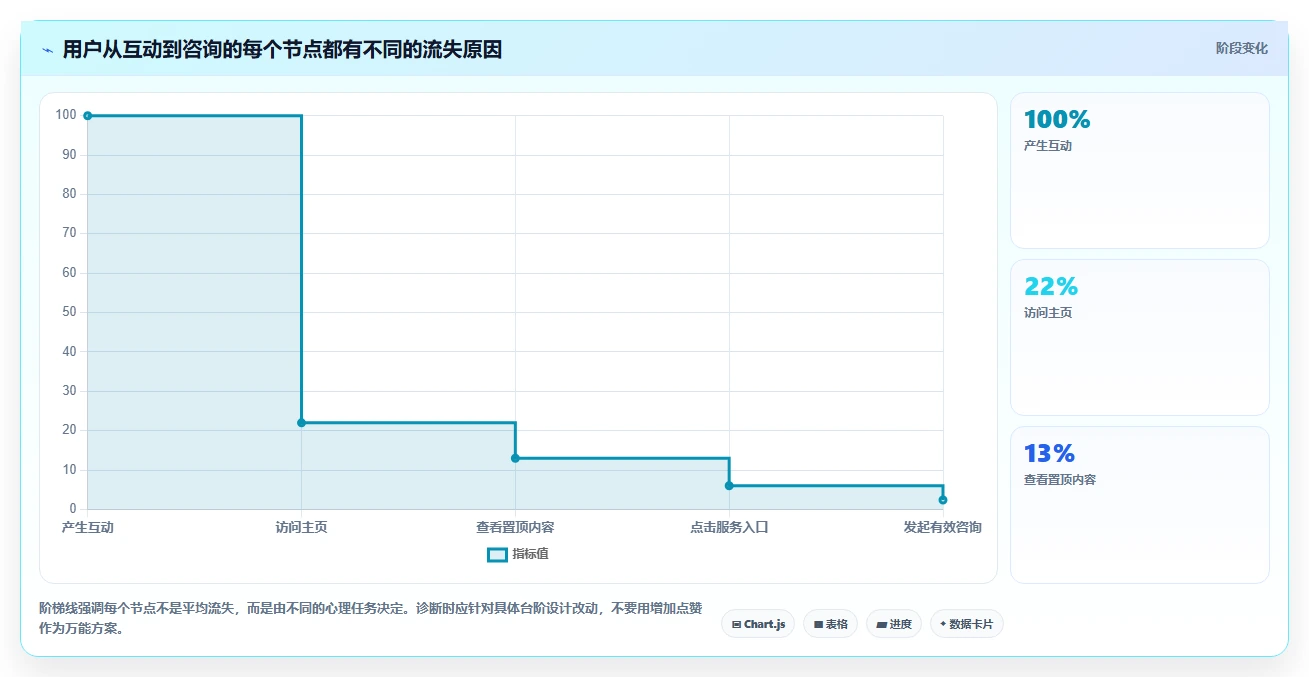This screenshot has width=1309, height=677.
Task: Click the x-axis label 访问主页
Action: coord(301,528)
